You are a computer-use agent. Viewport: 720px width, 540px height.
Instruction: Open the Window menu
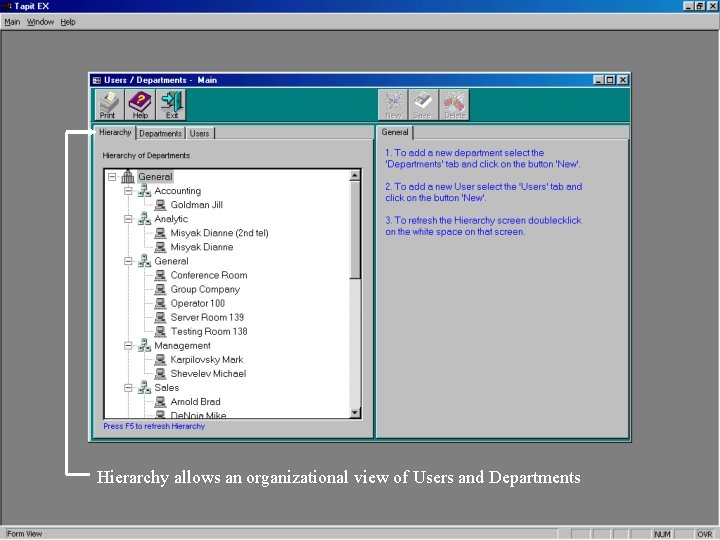point(40,22)
